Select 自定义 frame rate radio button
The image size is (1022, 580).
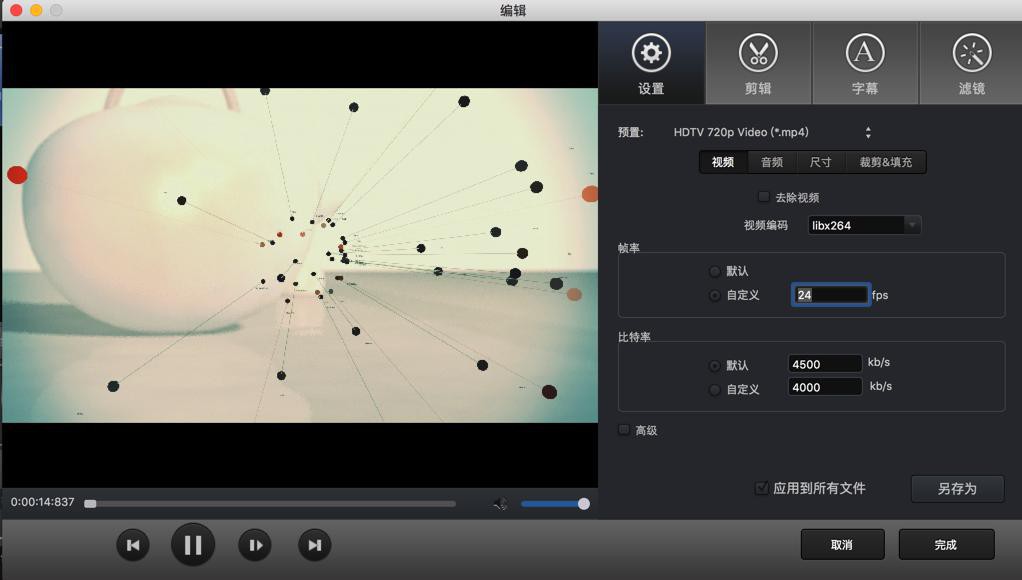715,295
